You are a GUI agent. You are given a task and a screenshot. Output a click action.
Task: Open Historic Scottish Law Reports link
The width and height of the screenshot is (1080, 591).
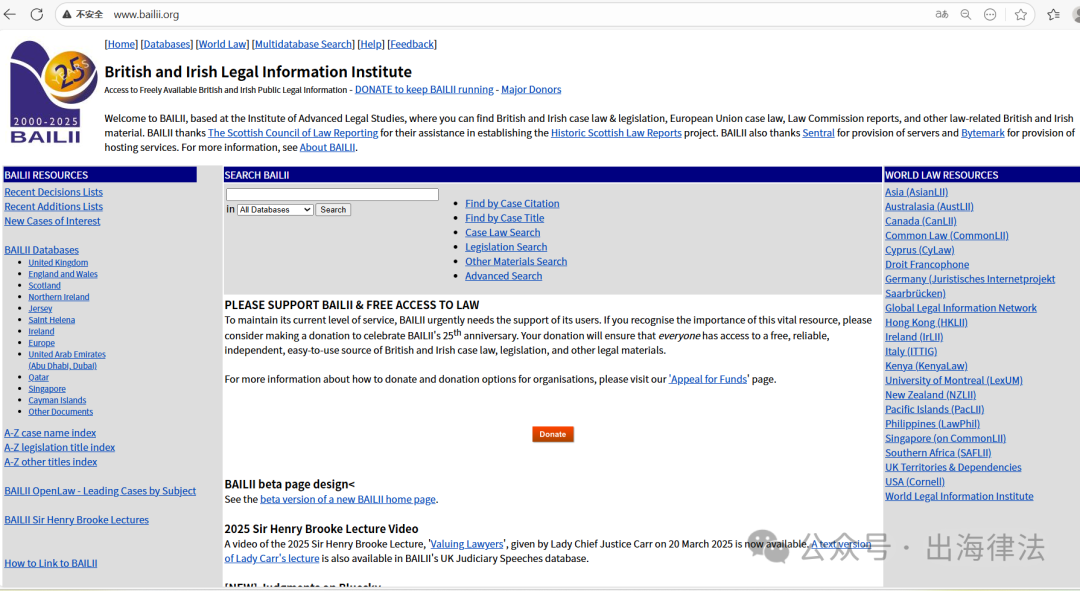point(616,133)
